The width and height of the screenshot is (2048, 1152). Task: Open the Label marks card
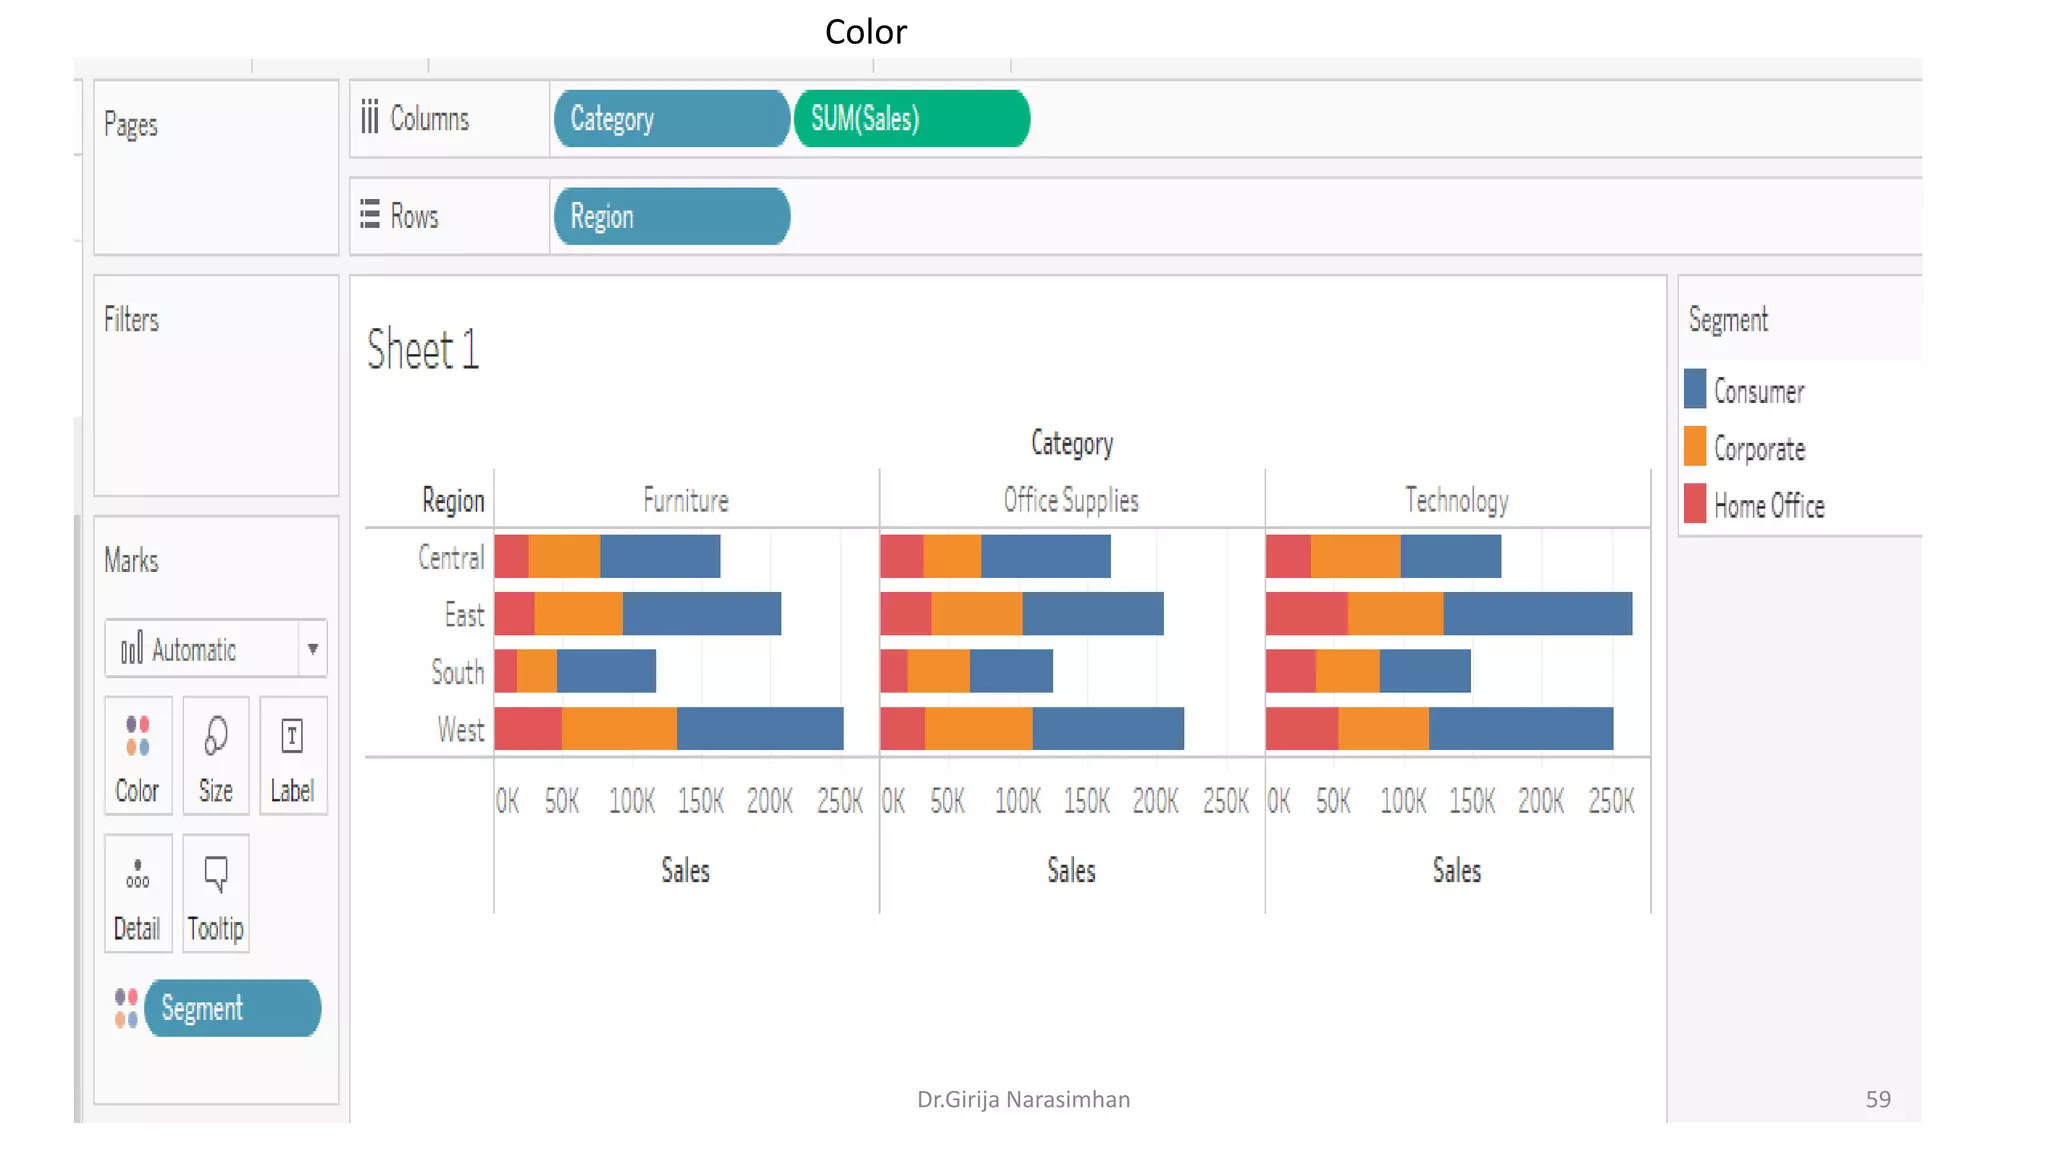(x=292, y=756)
